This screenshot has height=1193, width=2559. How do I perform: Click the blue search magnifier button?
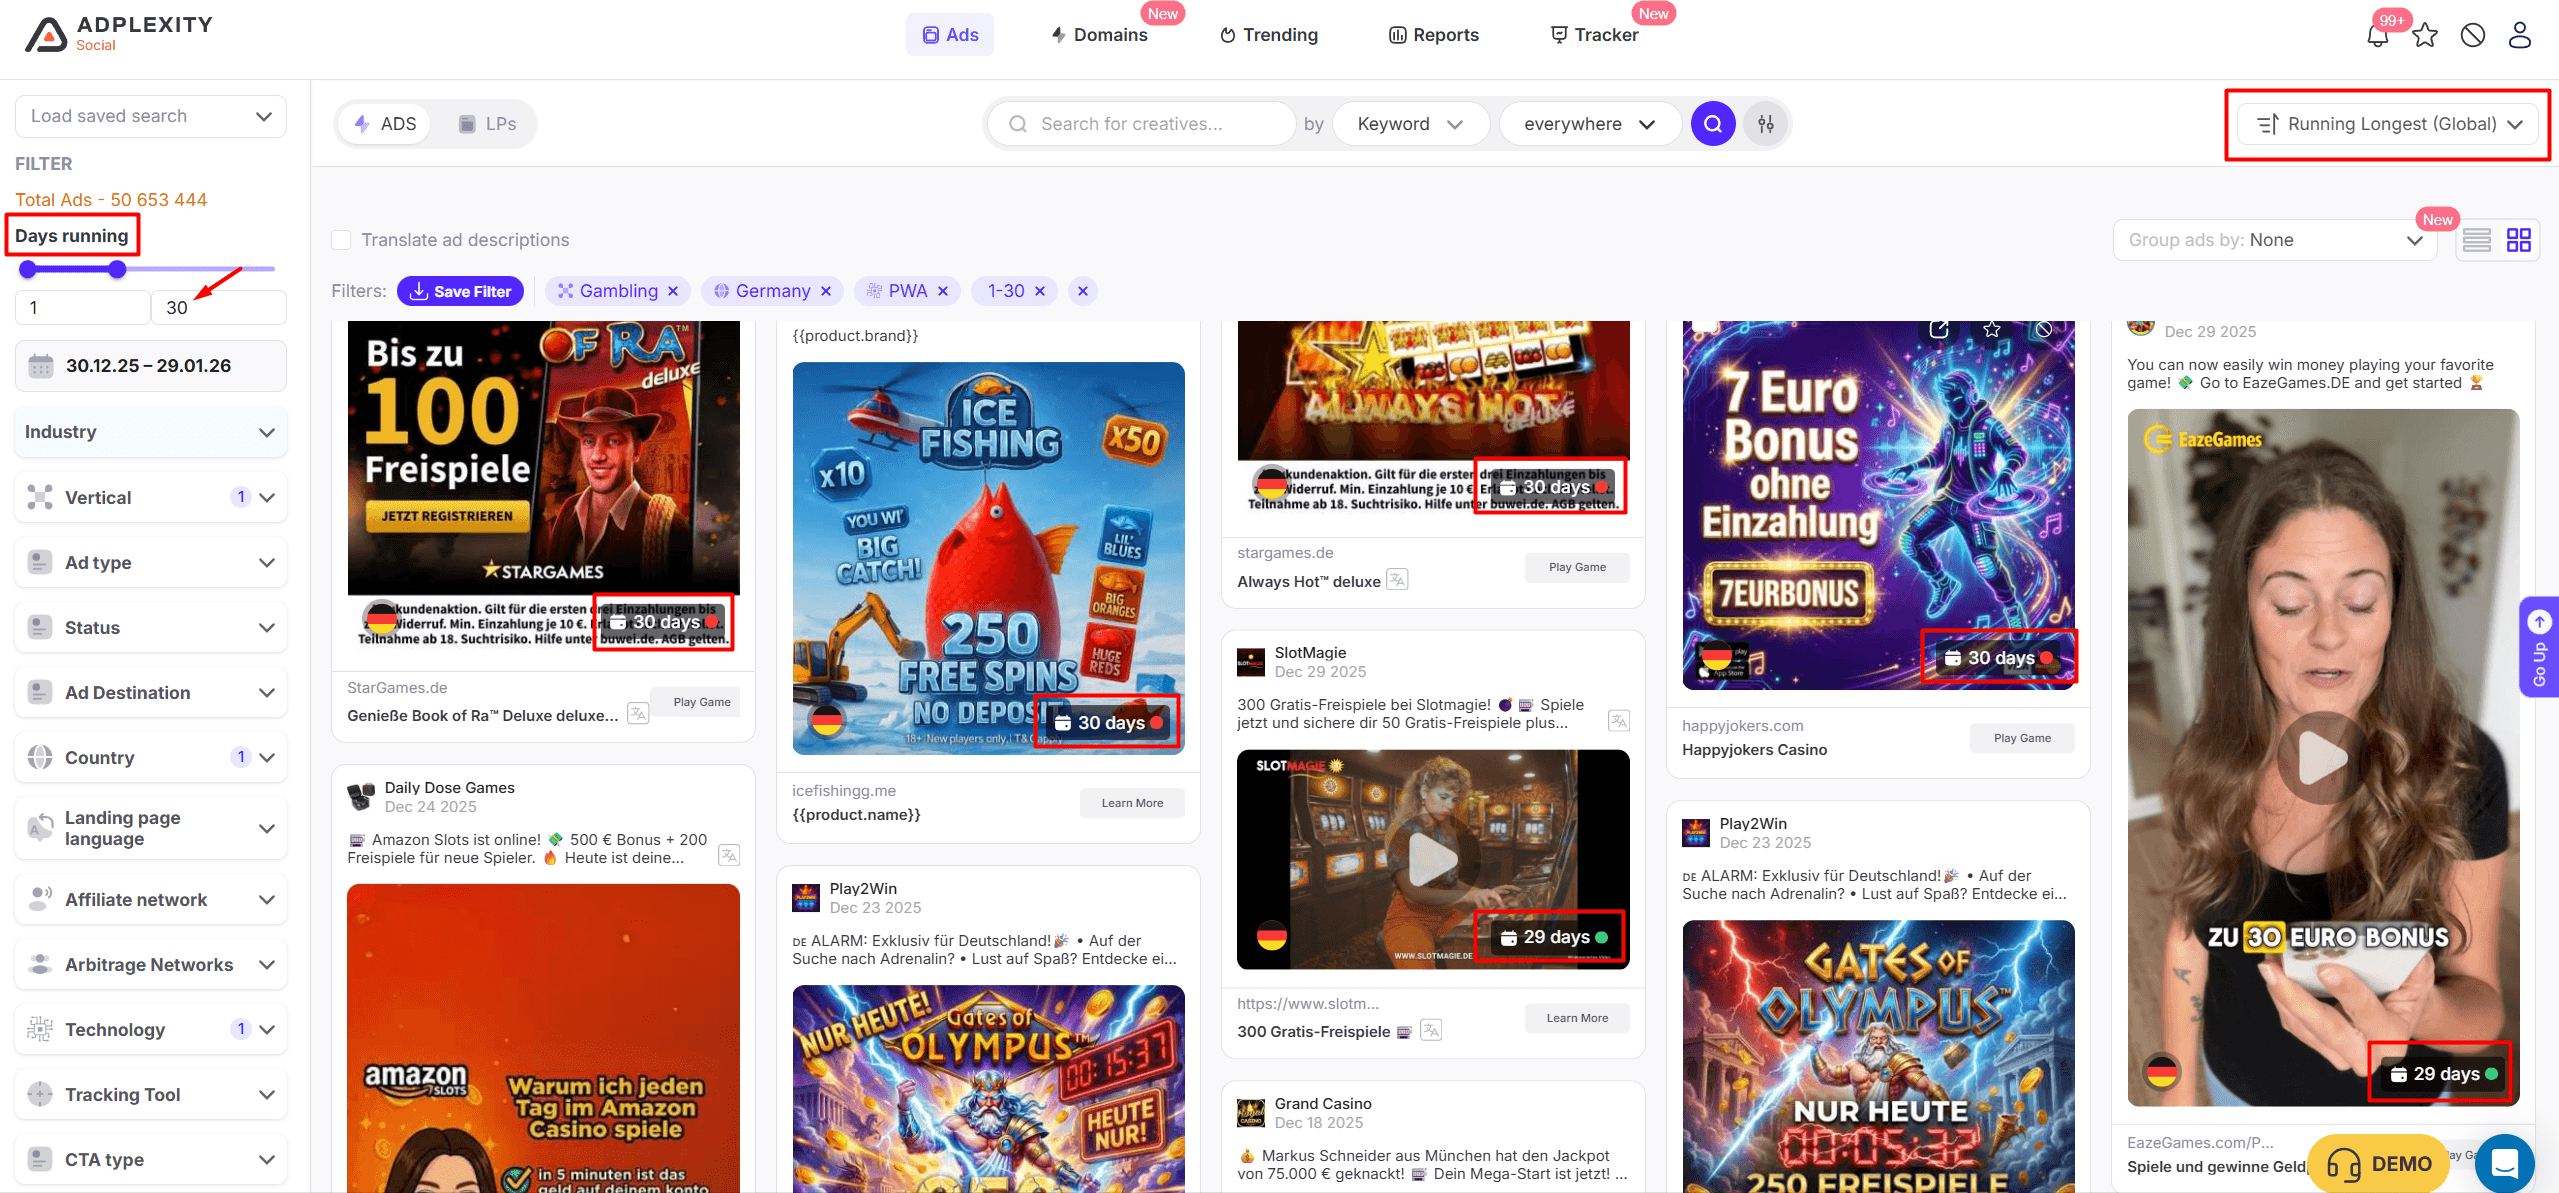tap(1712, 124)
